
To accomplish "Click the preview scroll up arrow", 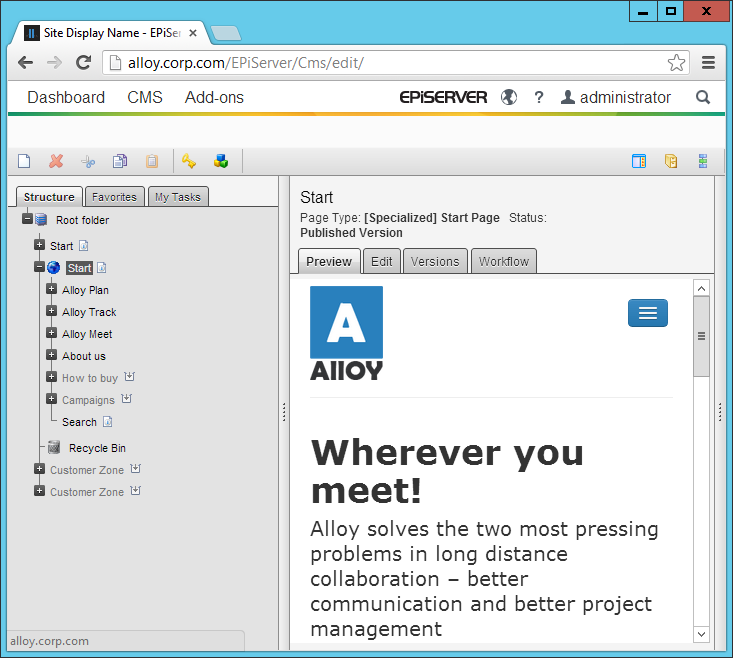I will tap(701, 288).
